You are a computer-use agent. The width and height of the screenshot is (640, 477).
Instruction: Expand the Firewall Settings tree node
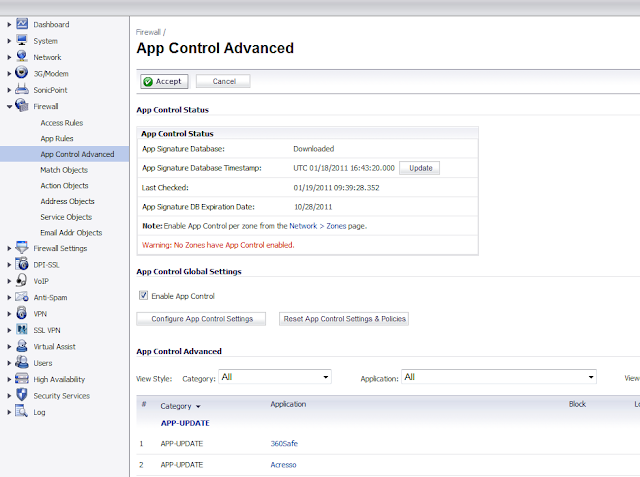pyautogui.click(x=9, y=249)
